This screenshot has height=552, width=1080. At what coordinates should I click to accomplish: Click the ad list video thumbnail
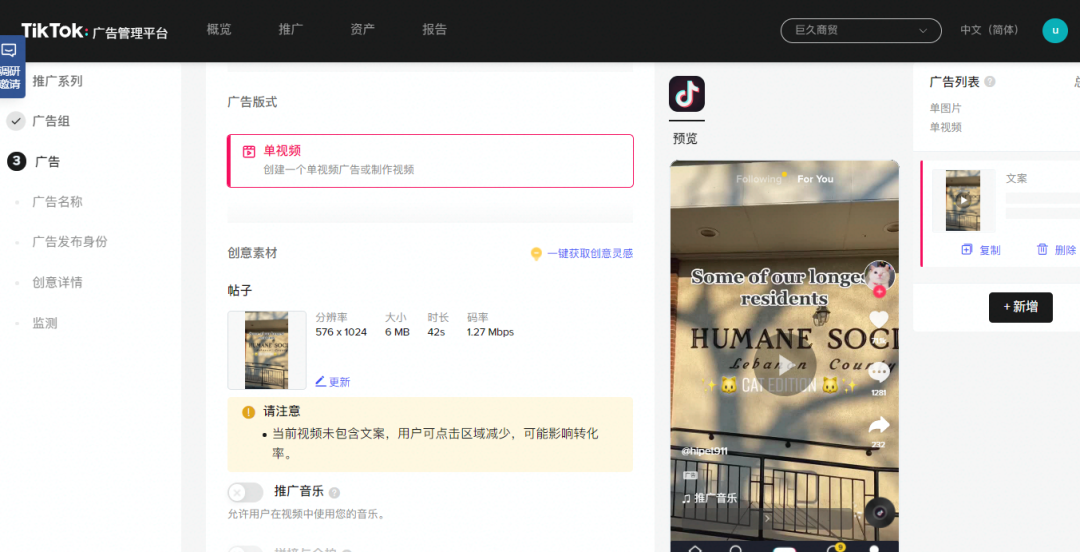[963, 201]
